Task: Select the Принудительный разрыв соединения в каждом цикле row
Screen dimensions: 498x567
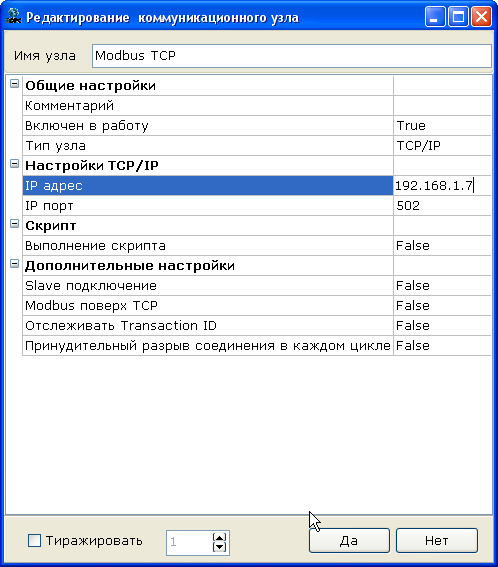Action: (x=208, y=346)
